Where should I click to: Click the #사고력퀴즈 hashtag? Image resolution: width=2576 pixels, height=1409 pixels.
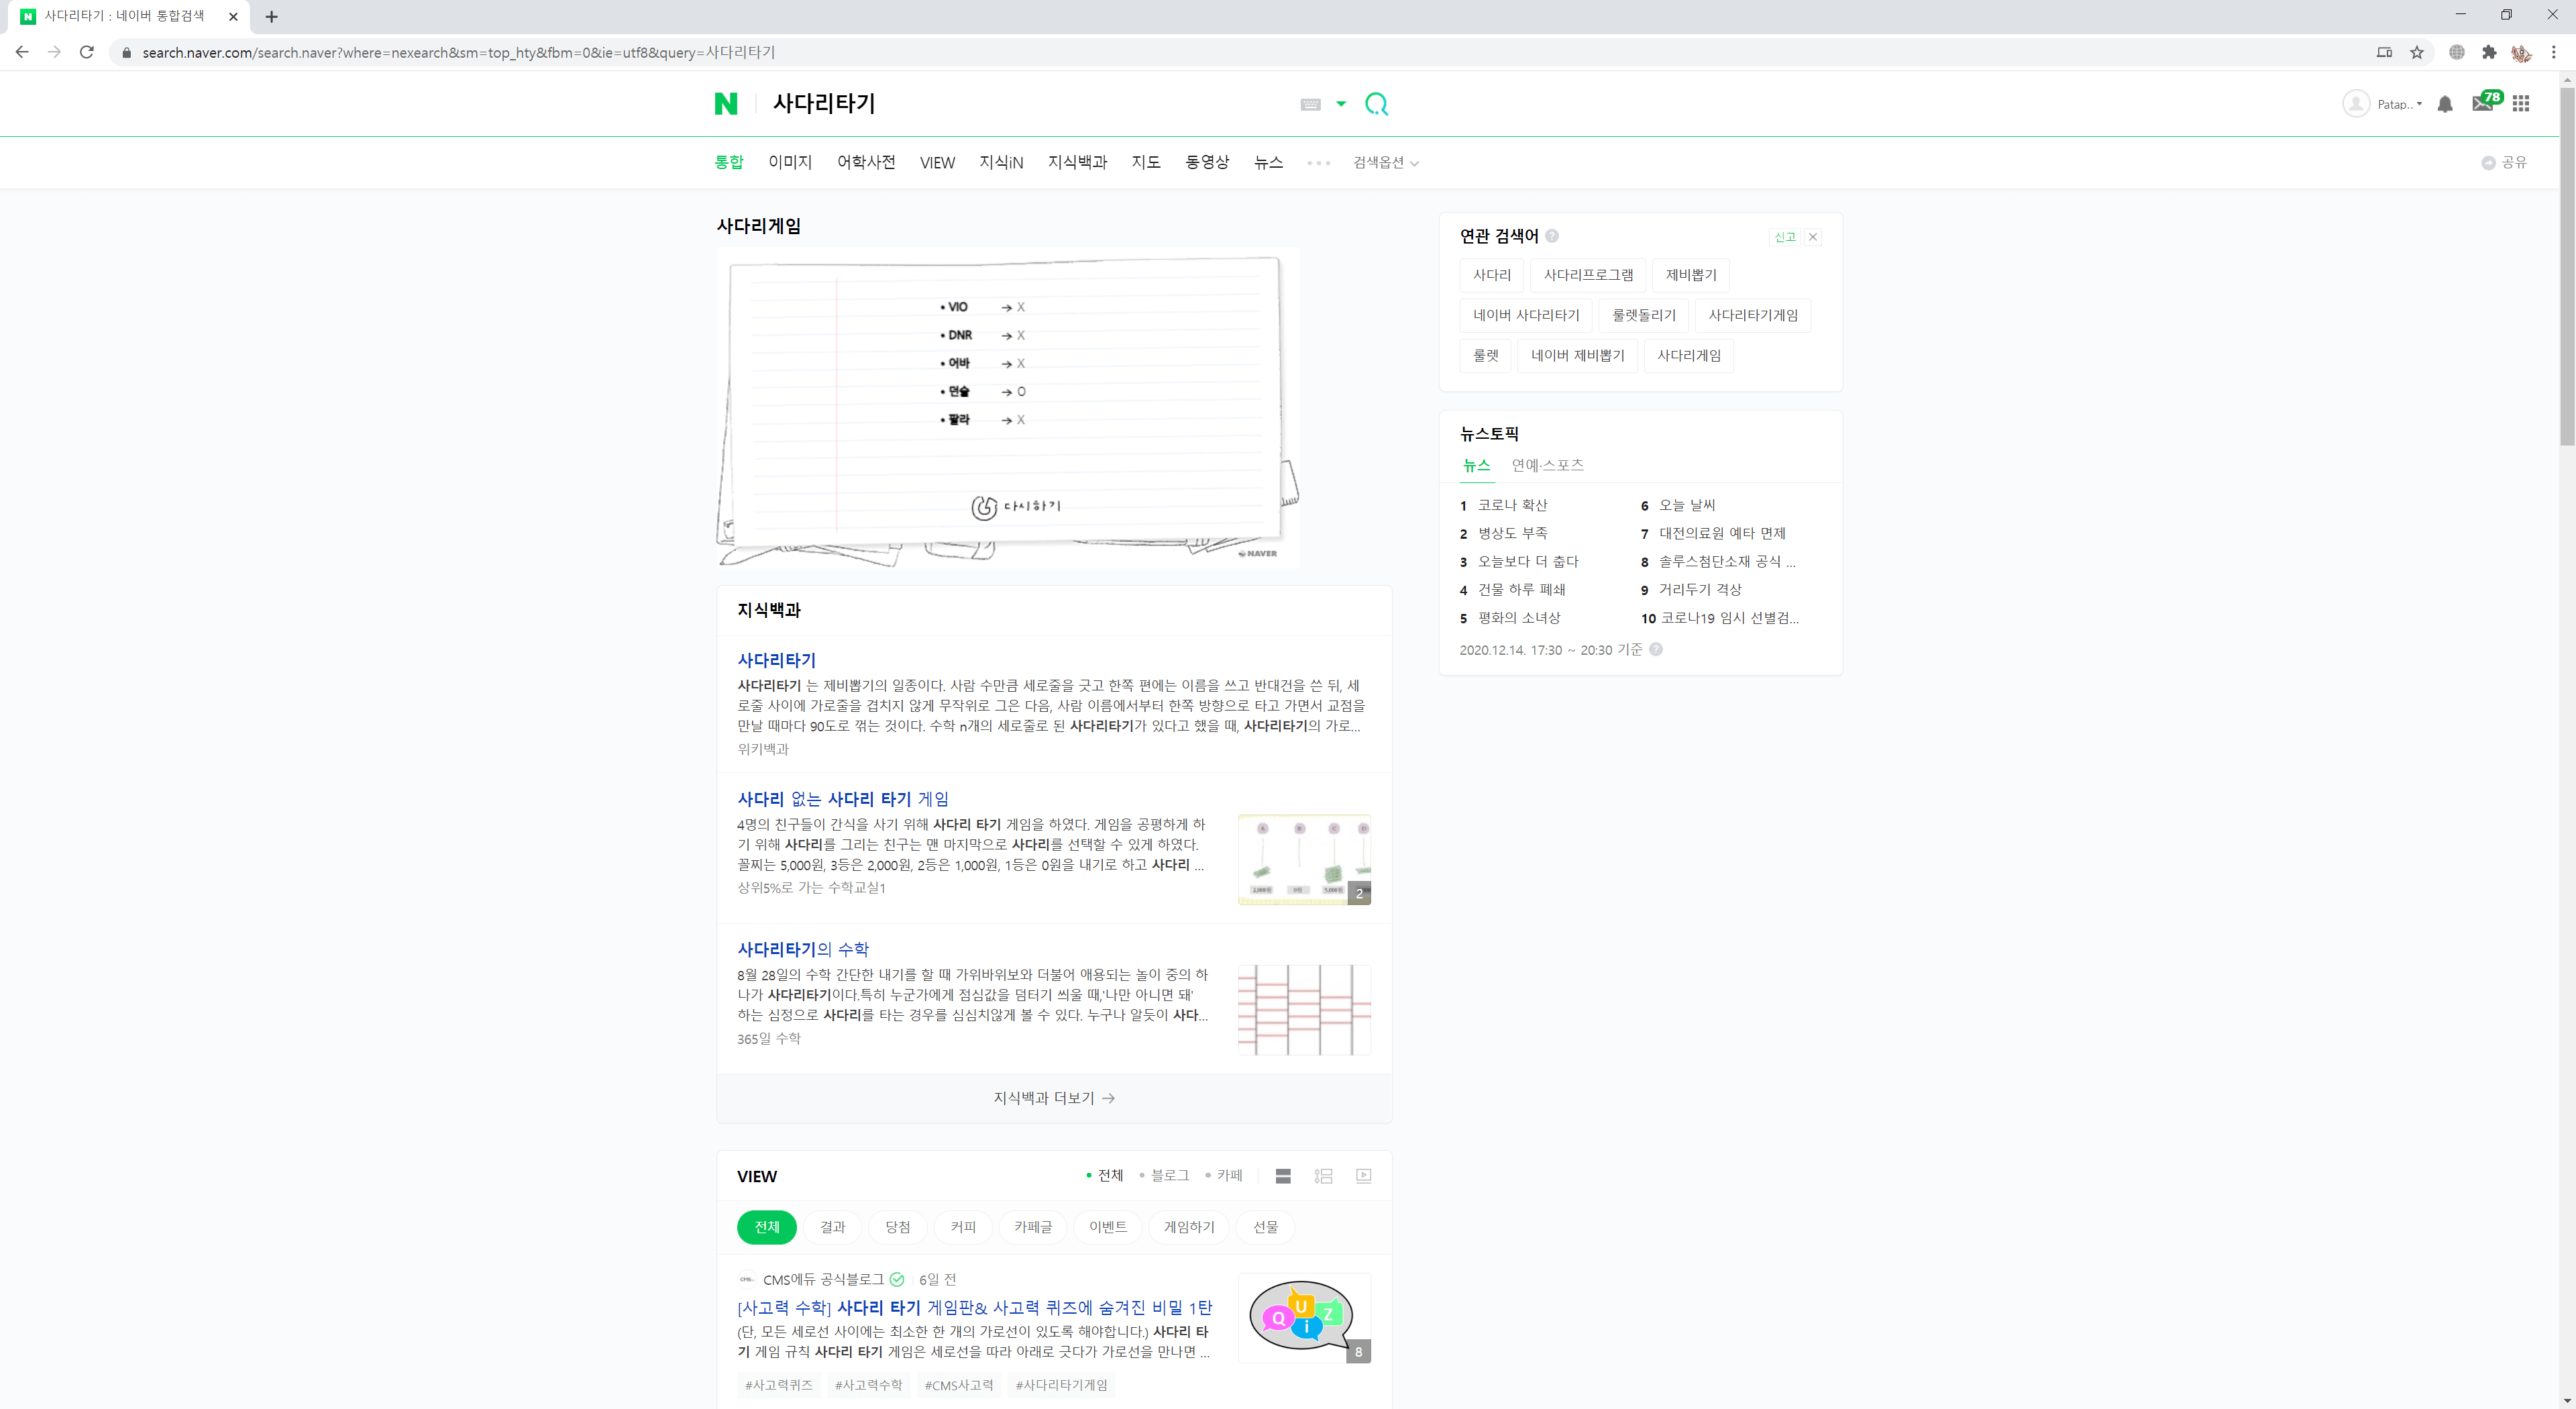(778, 1385)
